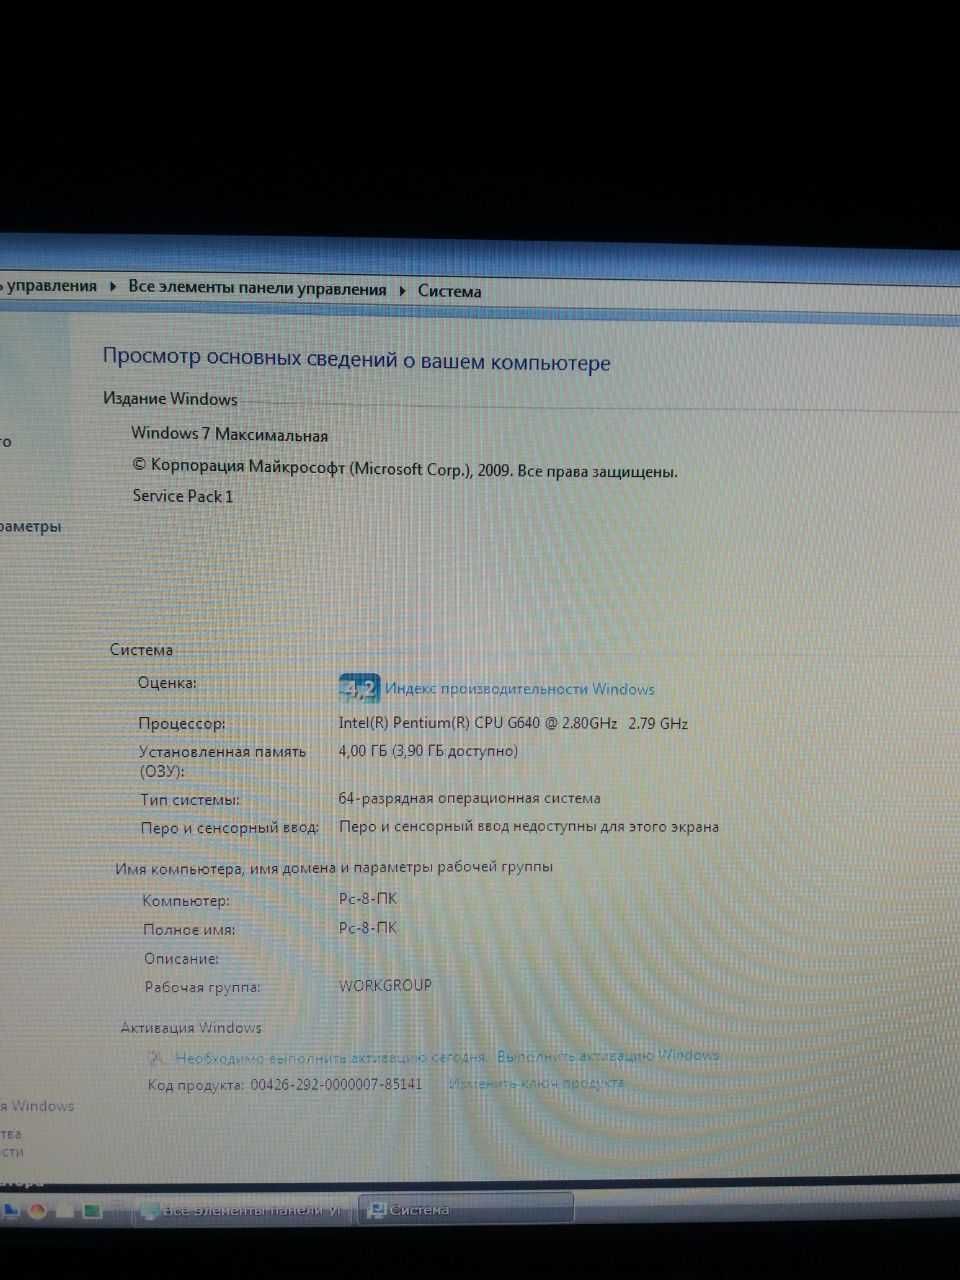Click Перо и сенсорный ввод недоступны text
Screen dimensions: 960x1280
[529, 826]
